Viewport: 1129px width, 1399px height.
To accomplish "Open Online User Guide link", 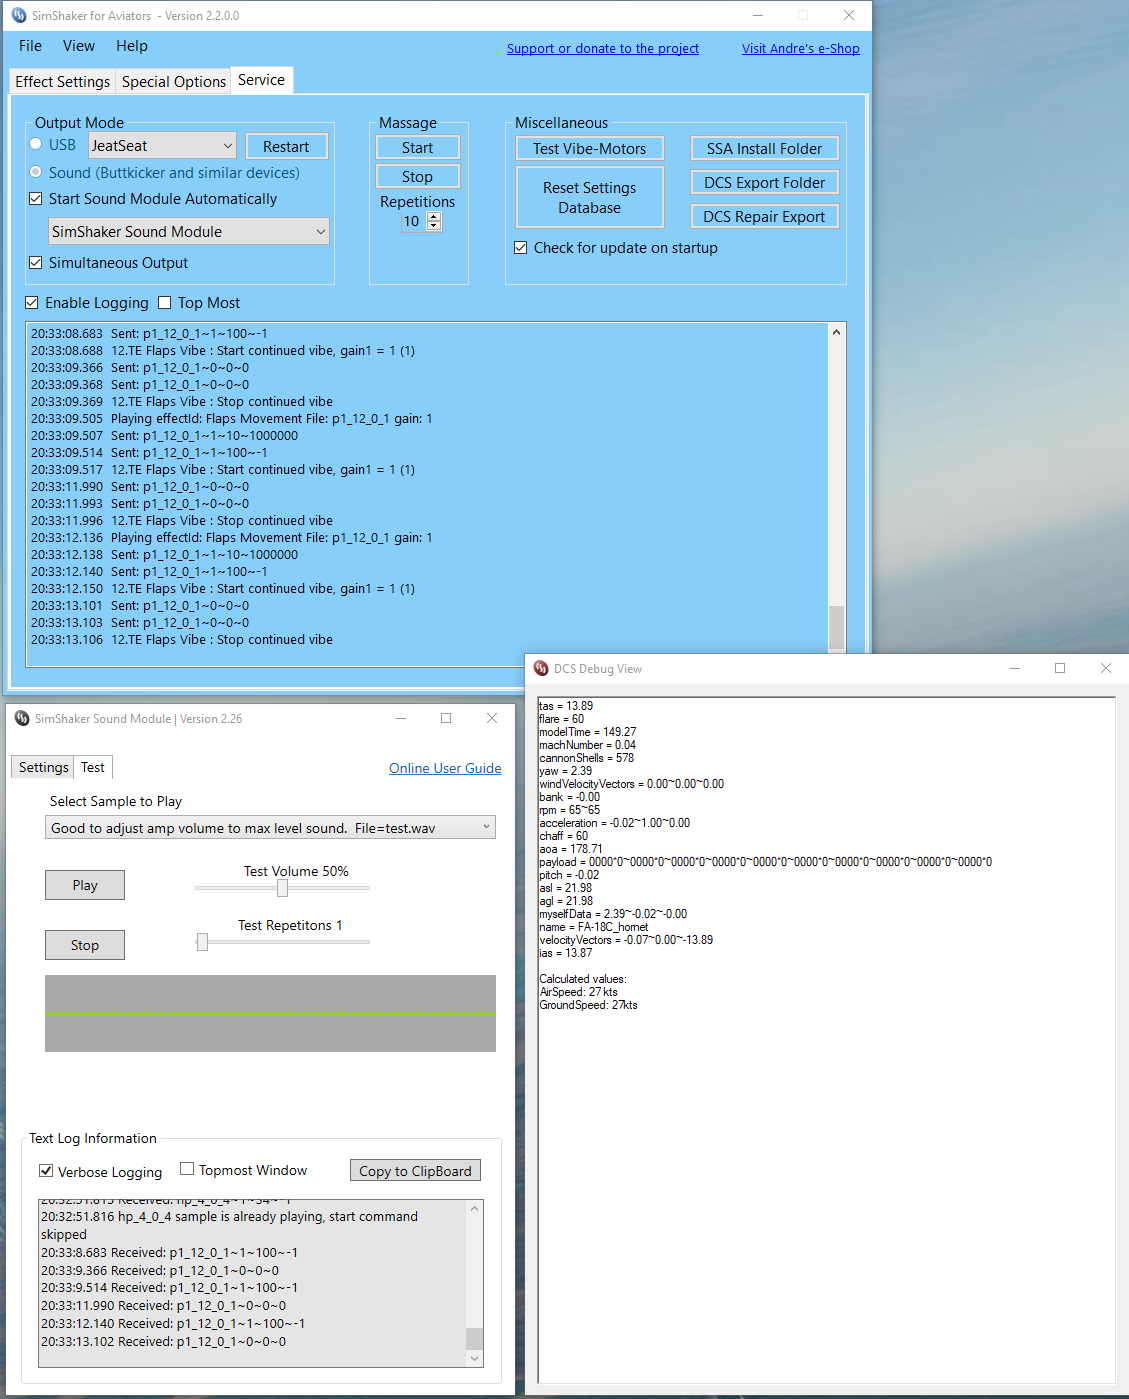I will [445, 768].
